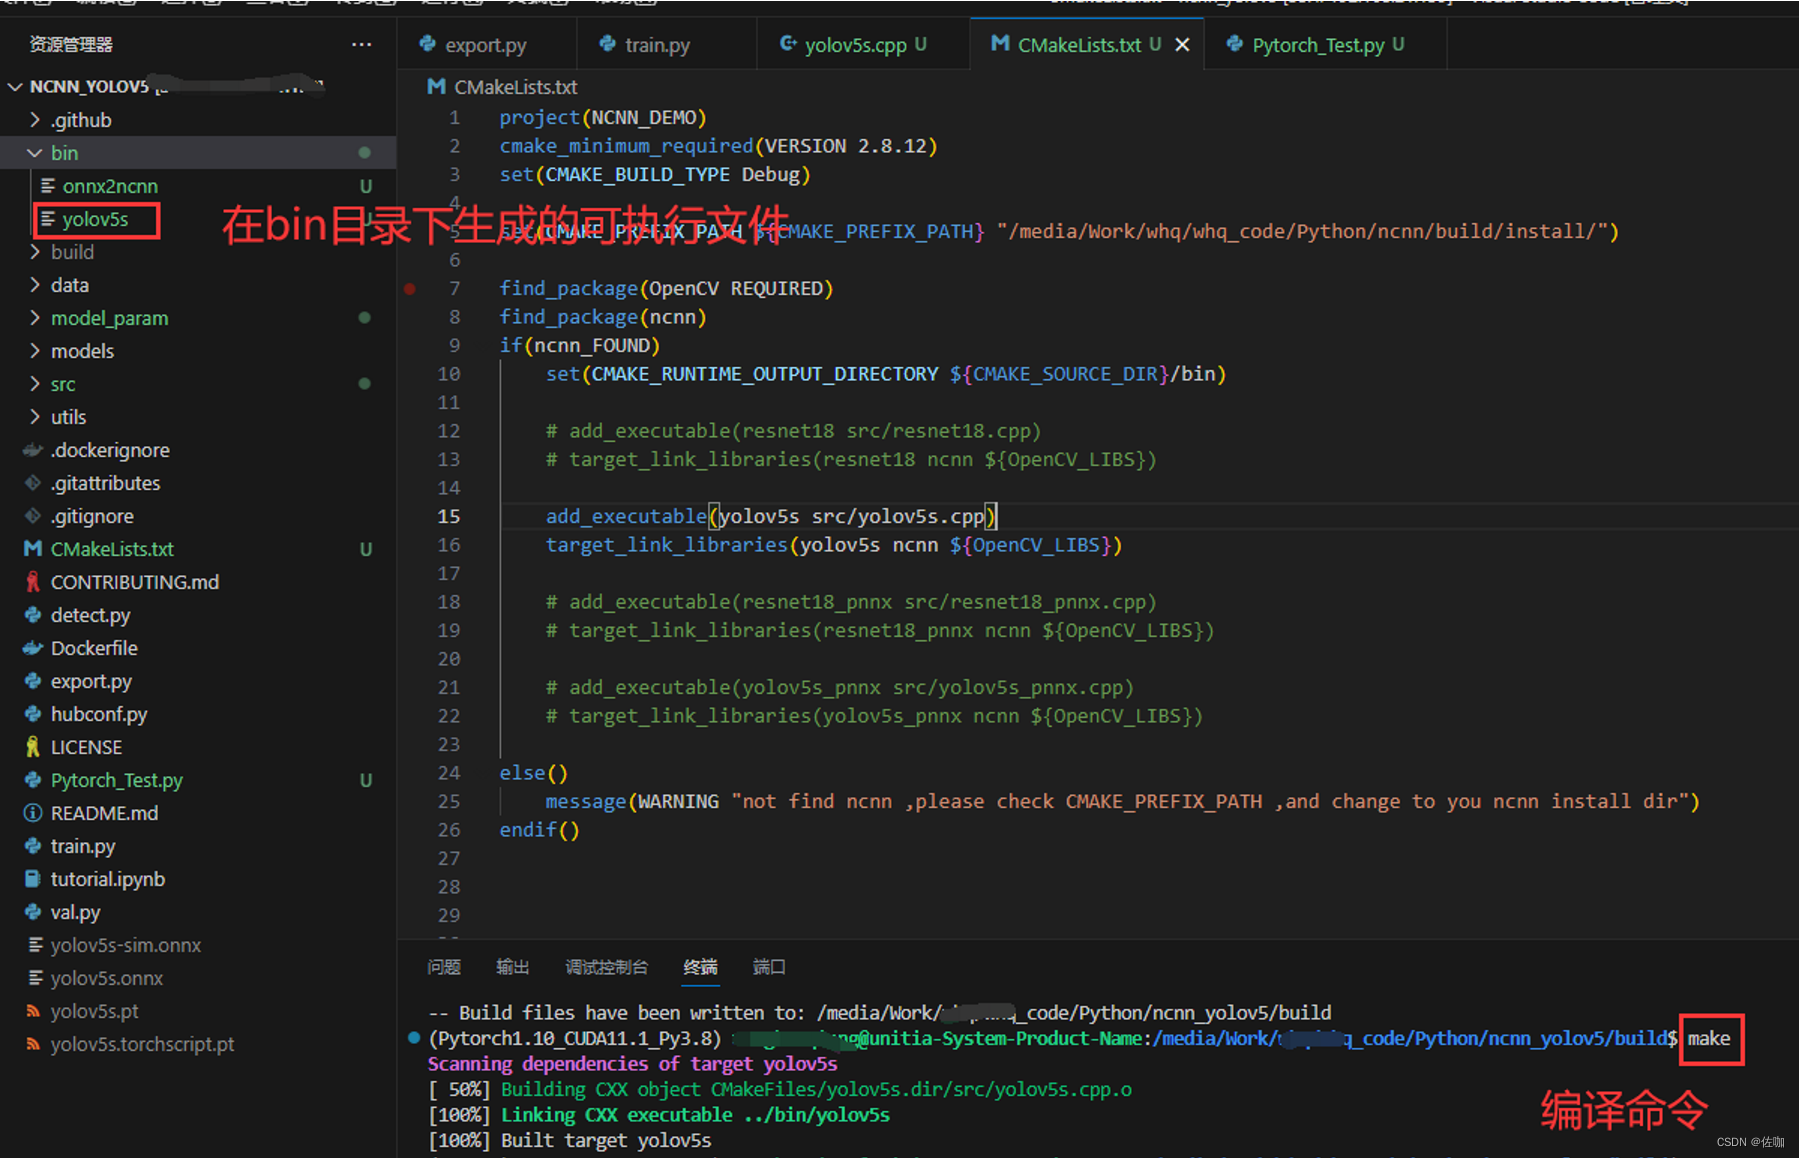Select the 终端 terminal panel tab
1800x1158 pixels.
(x=700, y=967)
